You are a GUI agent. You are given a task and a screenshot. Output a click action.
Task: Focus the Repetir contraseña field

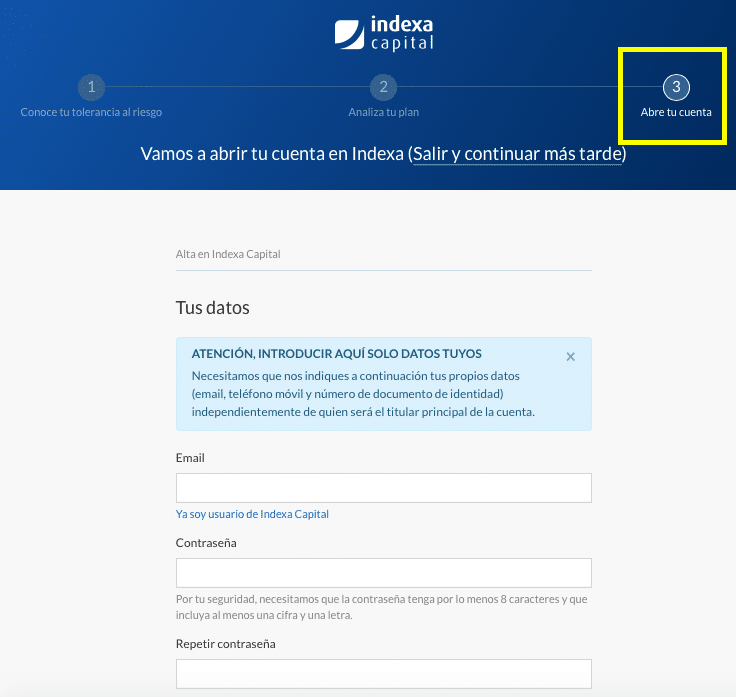pyautogui.click(x=383, y=674)
